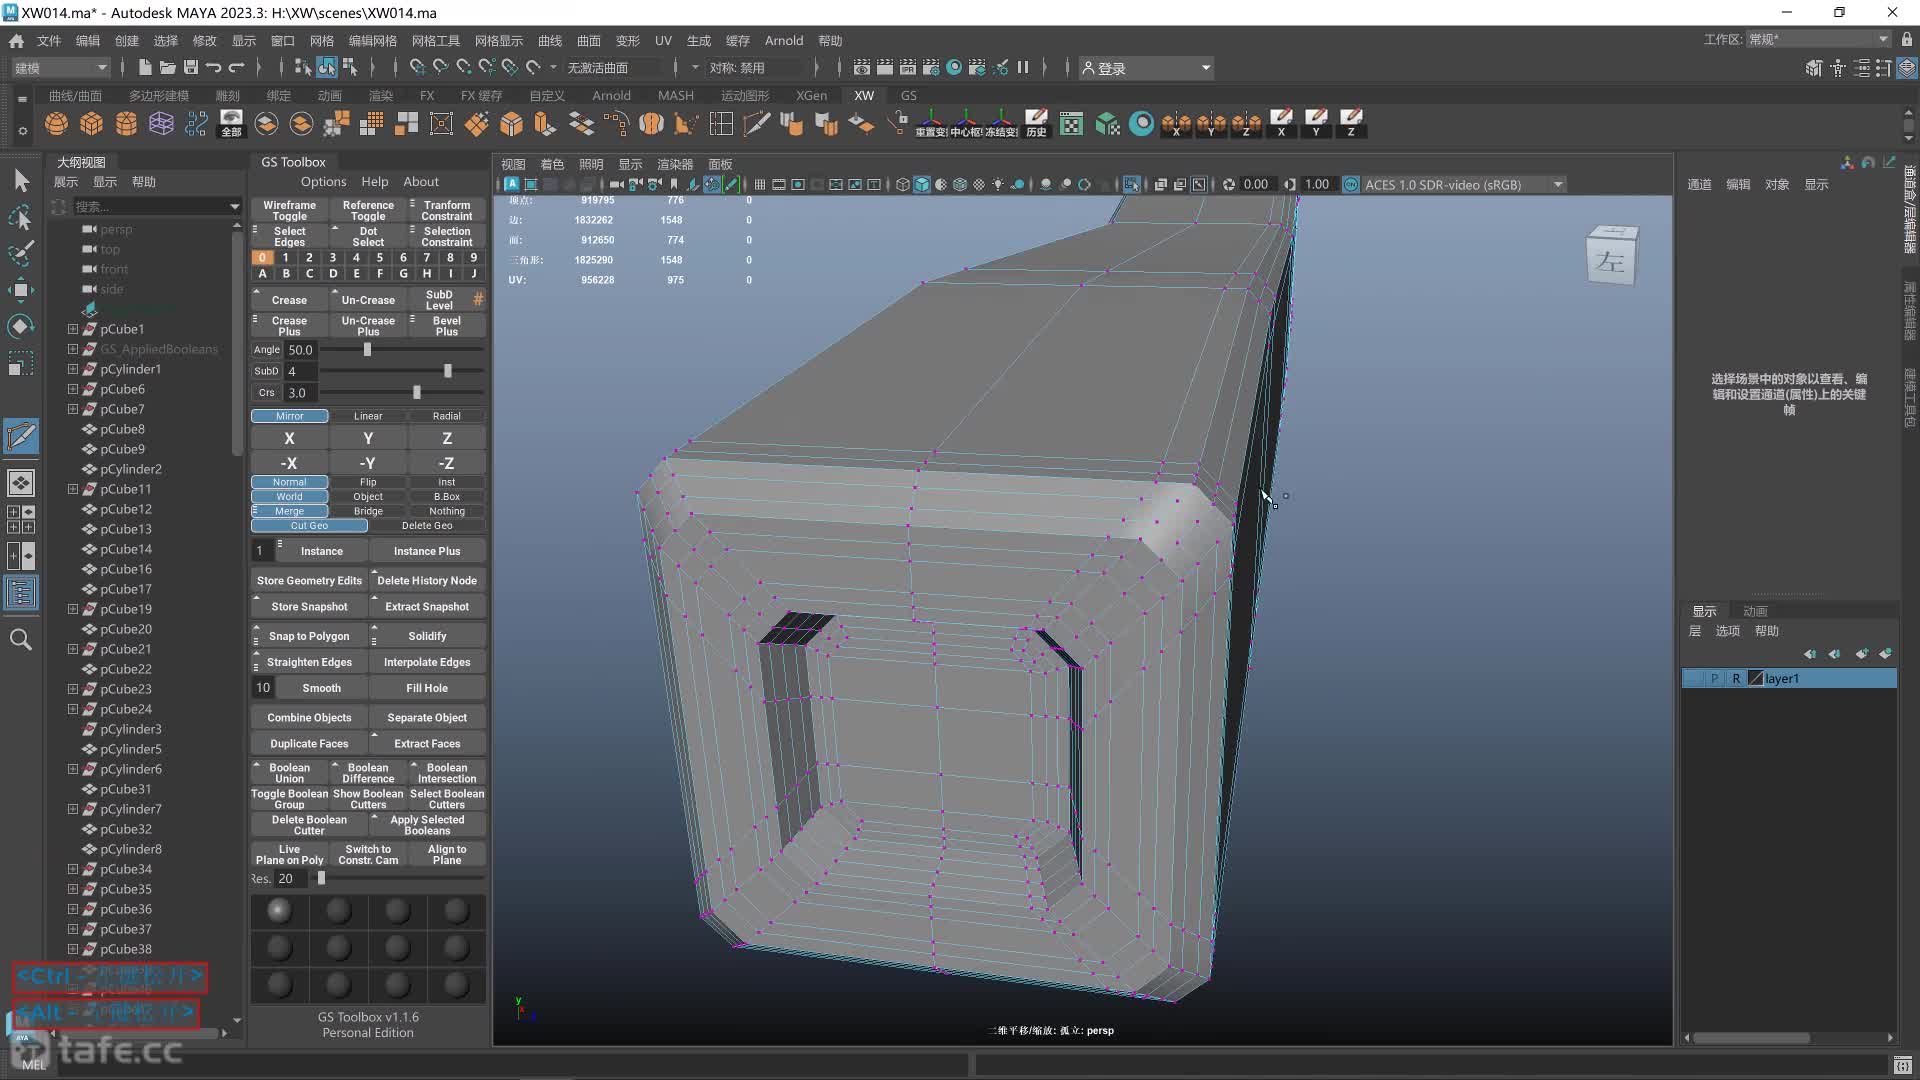Open the 编辑网格 menu
1920x1080 pixels.
[x=372, y=41]
